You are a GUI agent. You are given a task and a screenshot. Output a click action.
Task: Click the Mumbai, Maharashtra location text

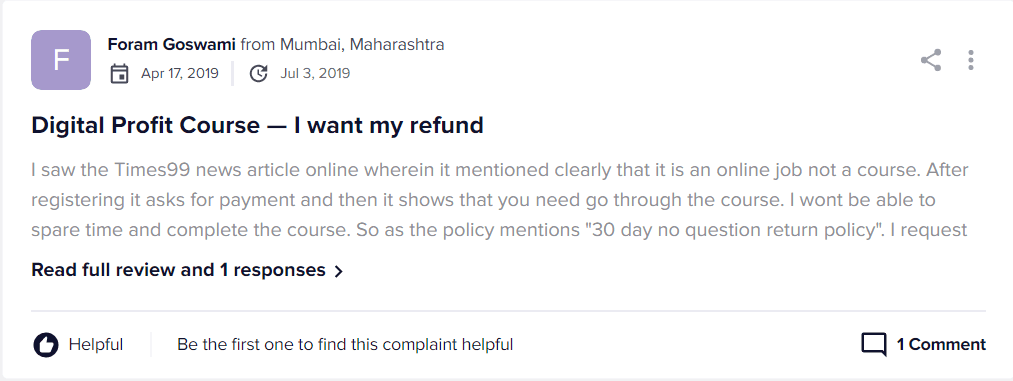[362, 45]
